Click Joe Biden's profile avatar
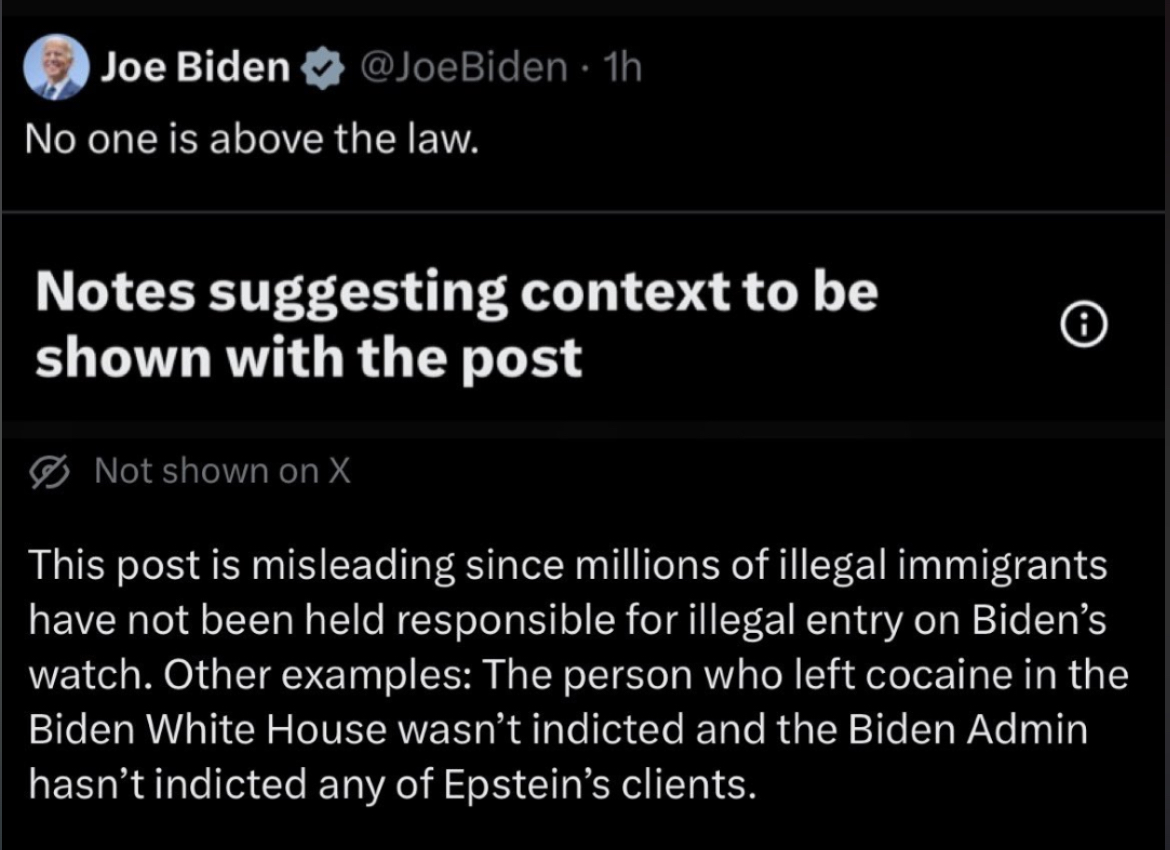The image size is (1170, 850). tap(59, 67)
